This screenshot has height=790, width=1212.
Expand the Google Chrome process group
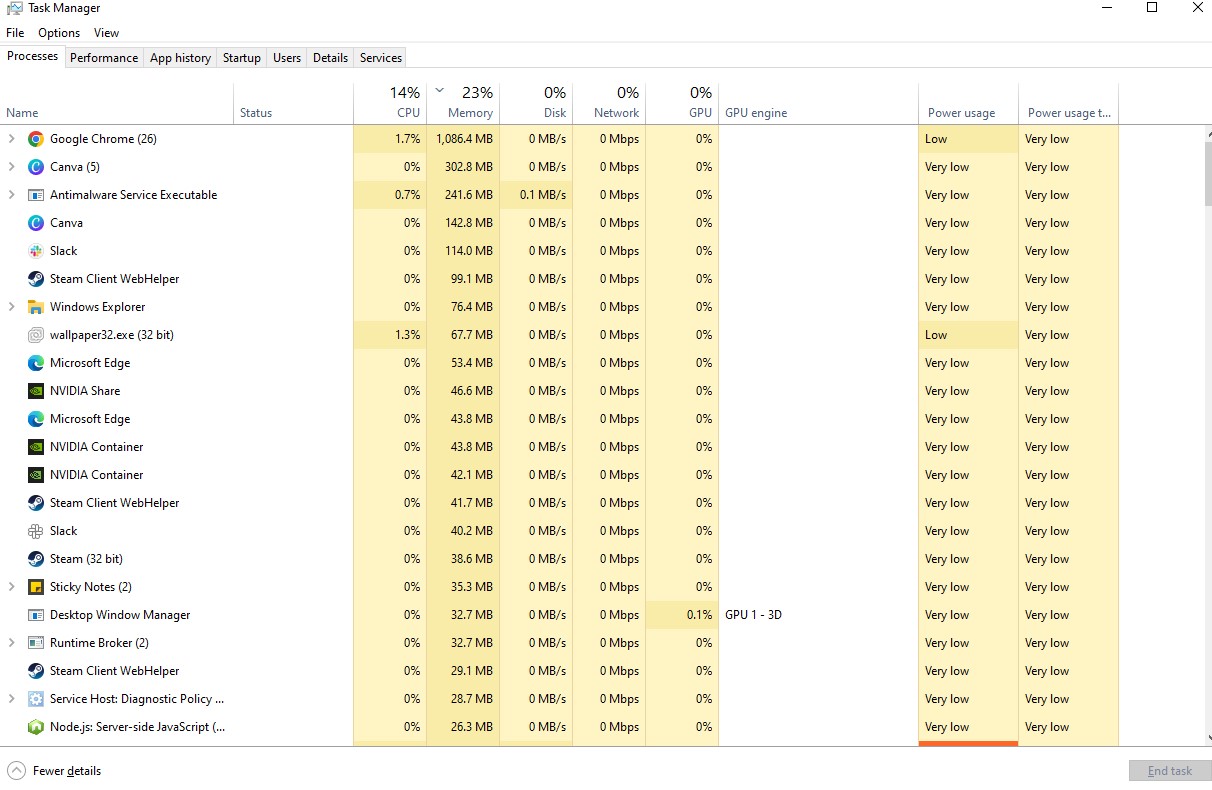[12, 139]
